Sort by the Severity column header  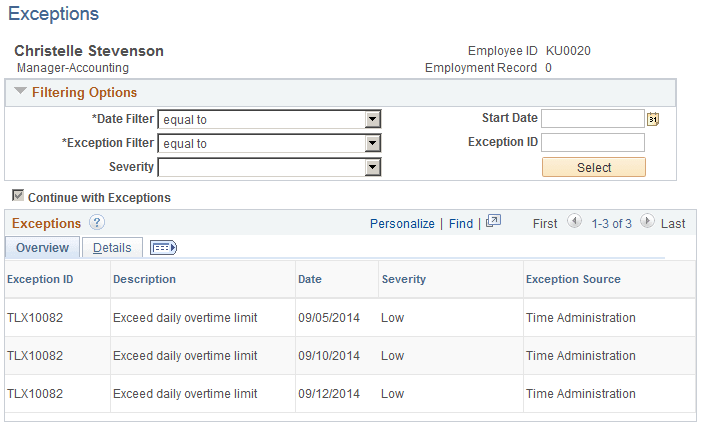click(404, 279)
